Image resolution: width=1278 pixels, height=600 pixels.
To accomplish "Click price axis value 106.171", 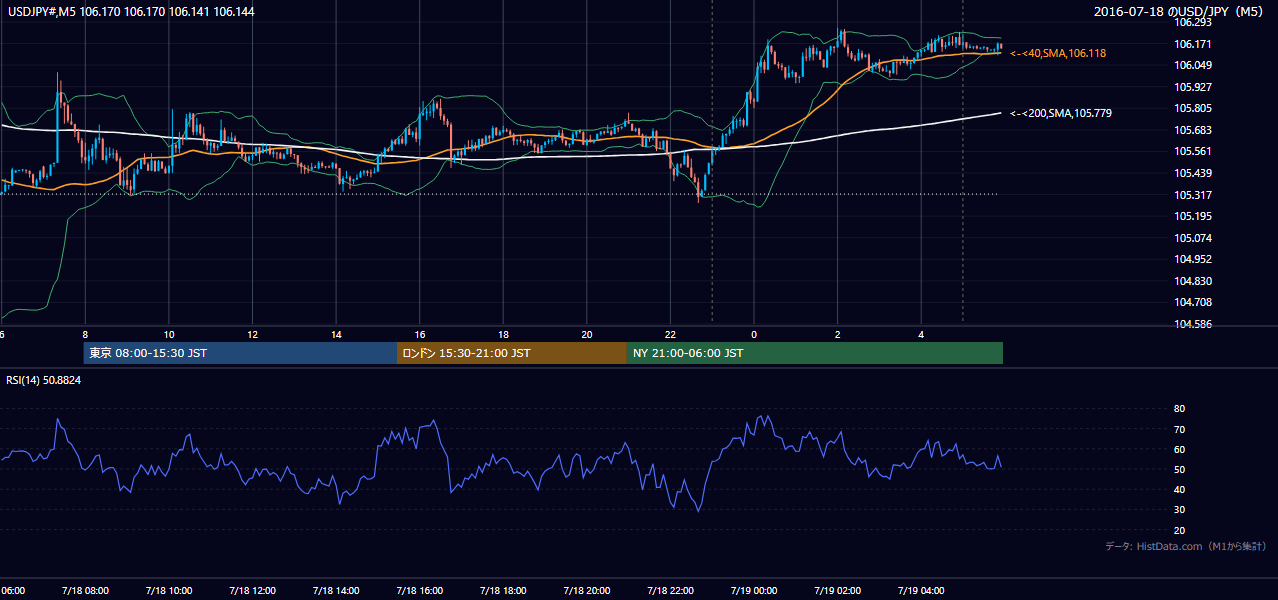I will (x=1194, y=44).
